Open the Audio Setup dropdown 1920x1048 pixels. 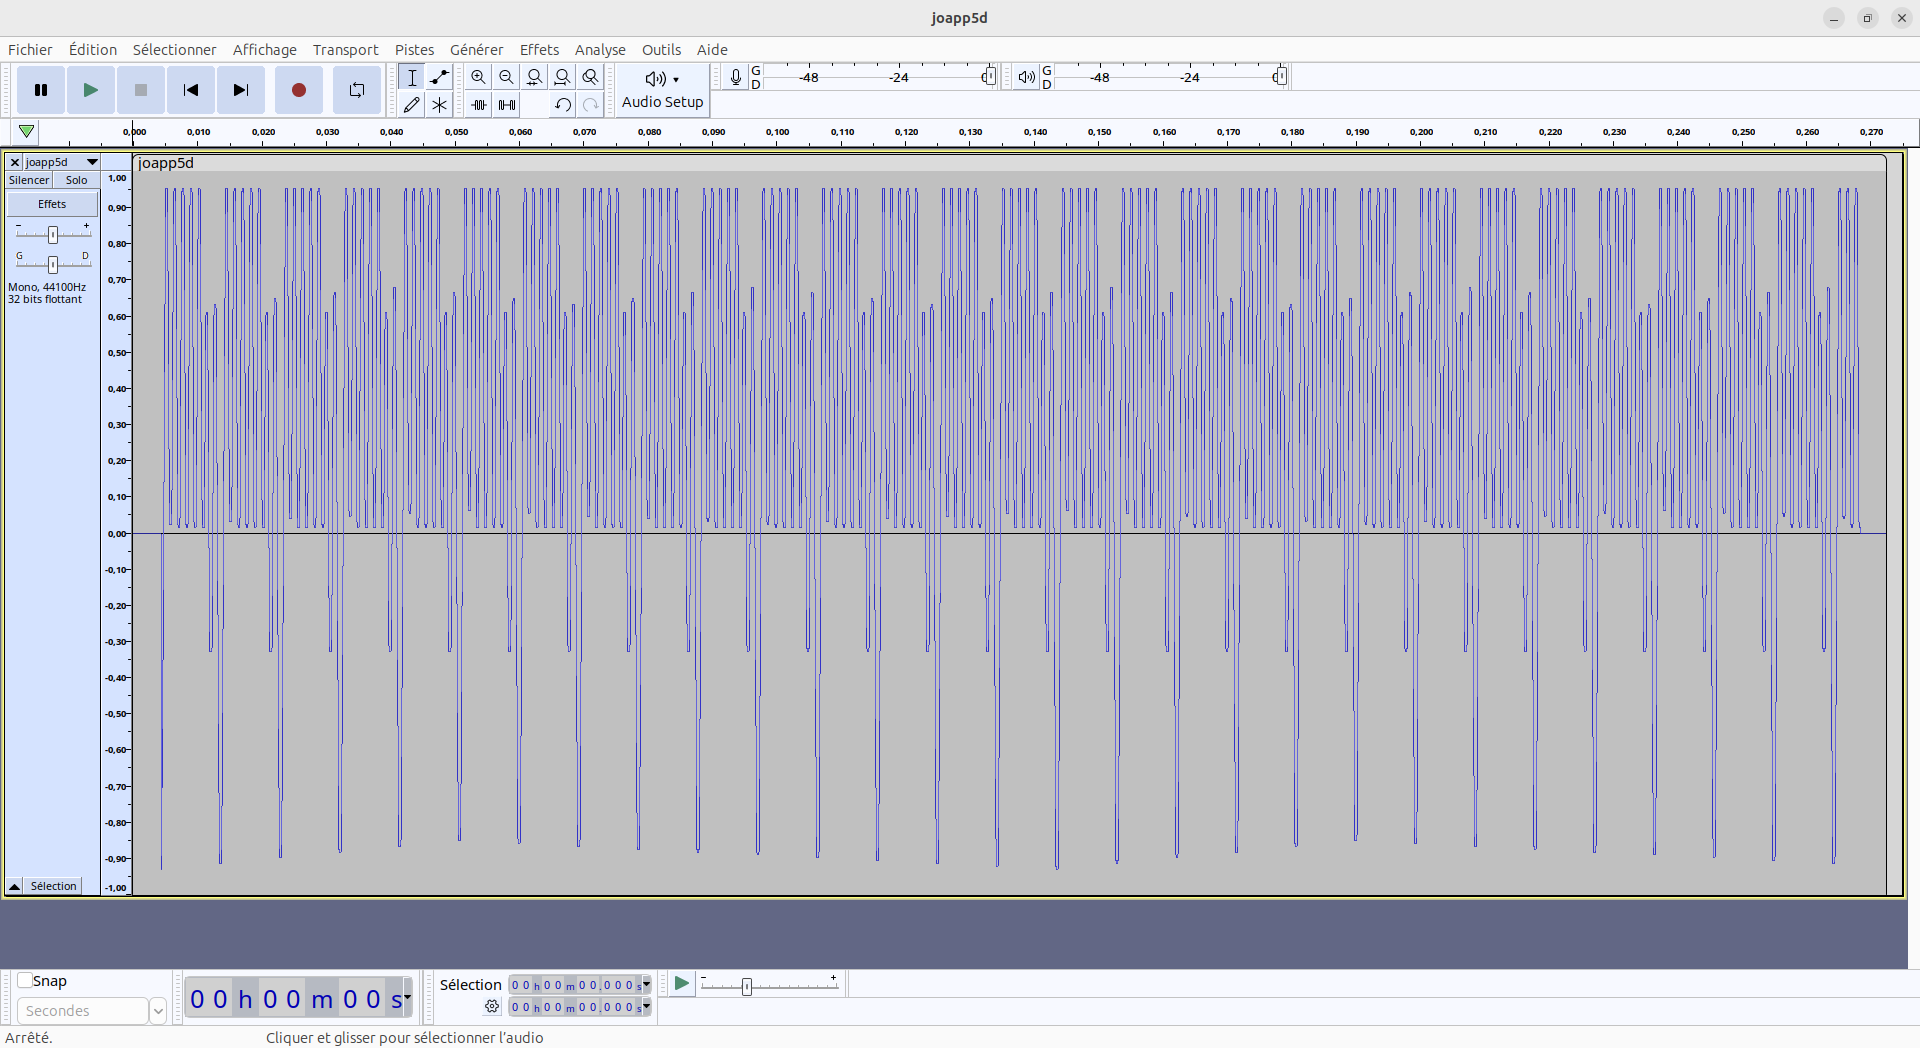point(662,90)
